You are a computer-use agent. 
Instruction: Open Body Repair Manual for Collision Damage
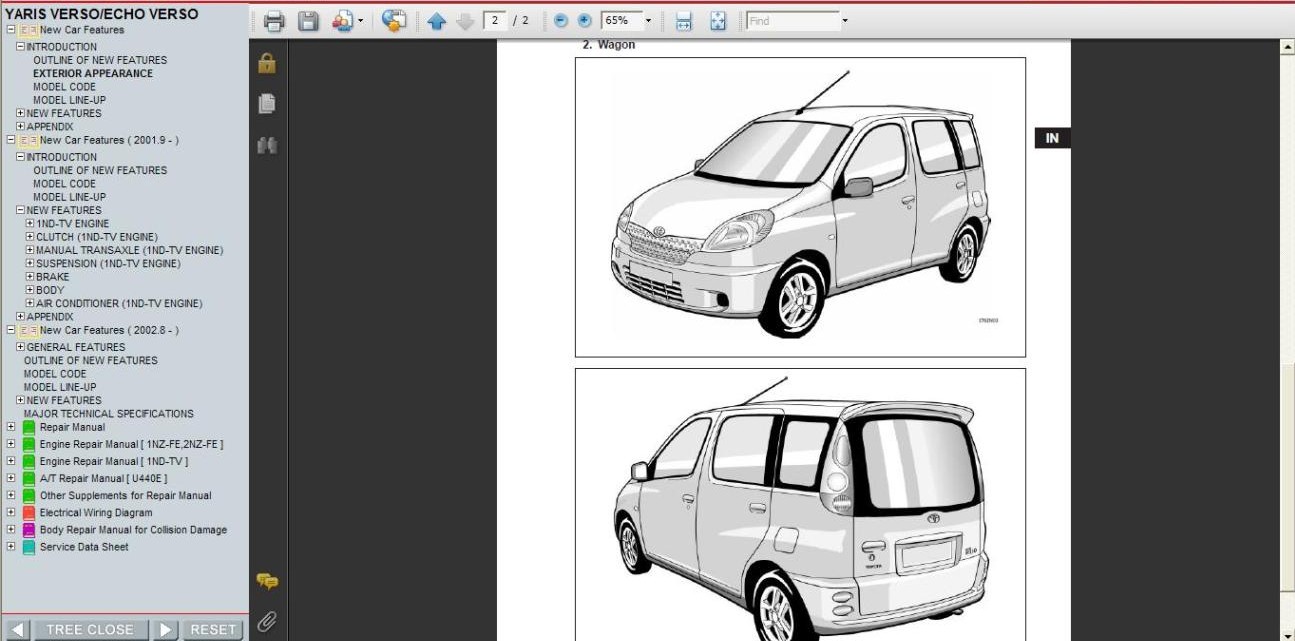click(x=133, y=530)
